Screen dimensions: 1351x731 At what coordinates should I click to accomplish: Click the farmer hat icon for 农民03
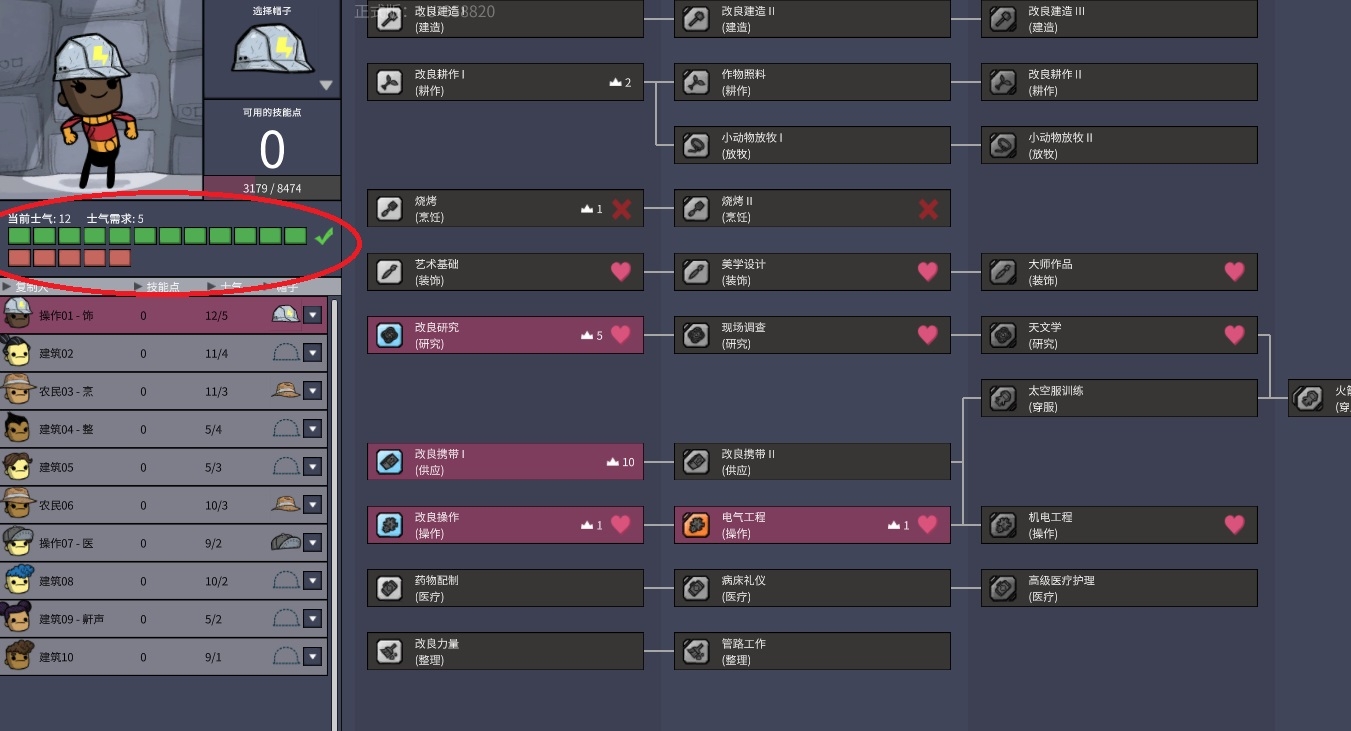pyautogui.click(x=286, y=391)
